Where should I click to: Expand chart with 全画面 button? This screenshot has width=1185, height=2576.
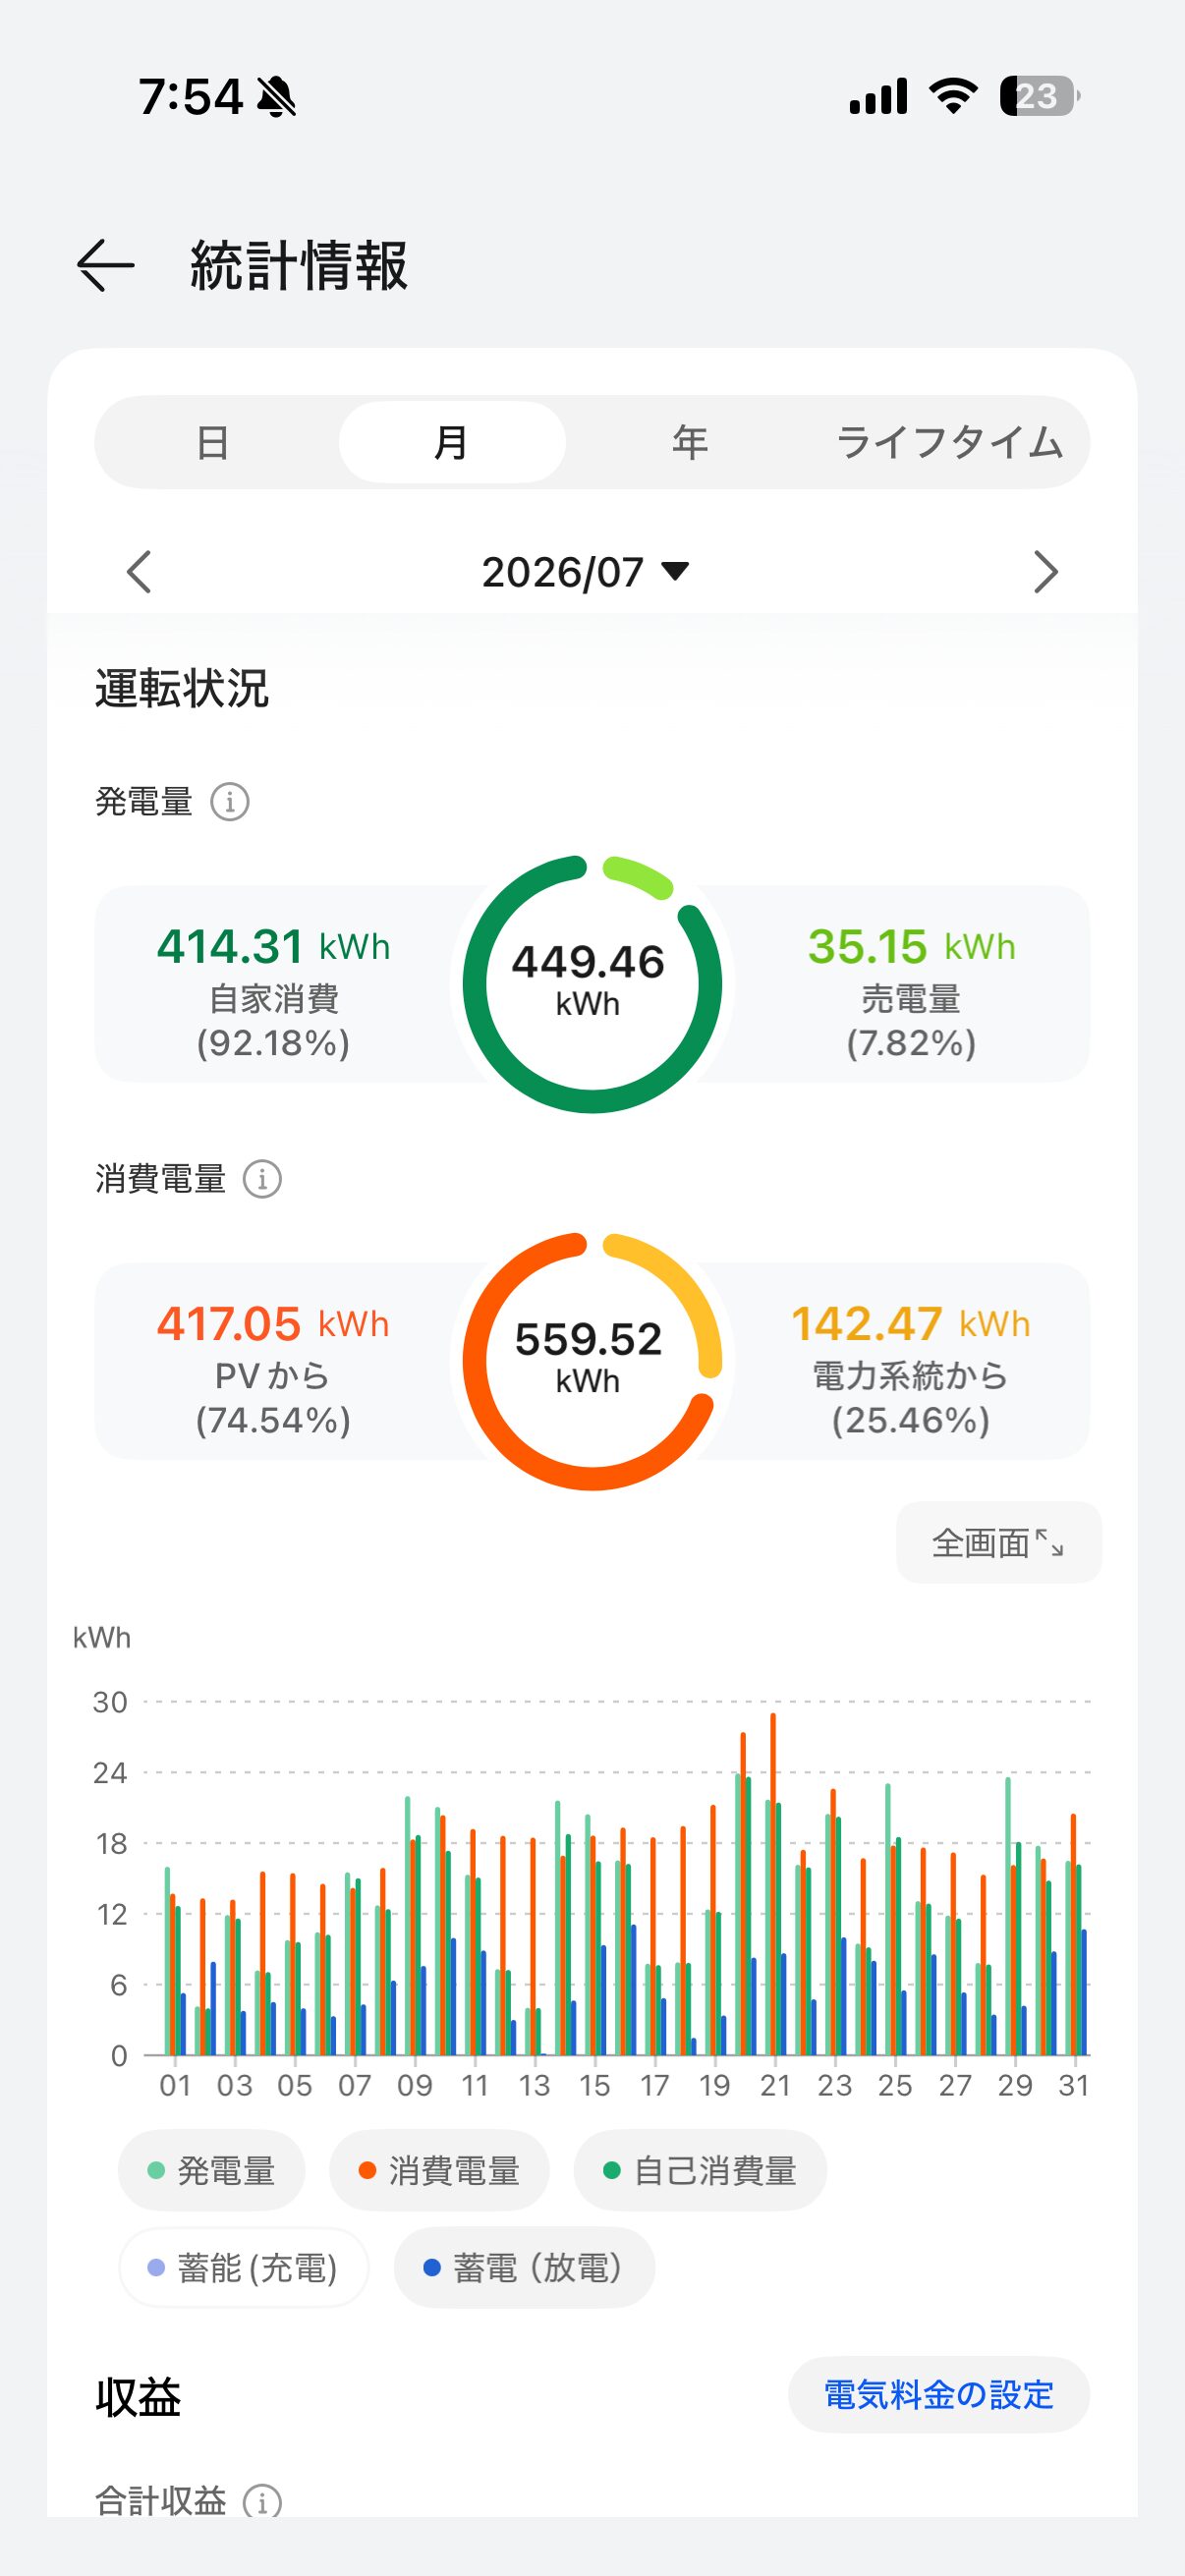(998, 1543)
